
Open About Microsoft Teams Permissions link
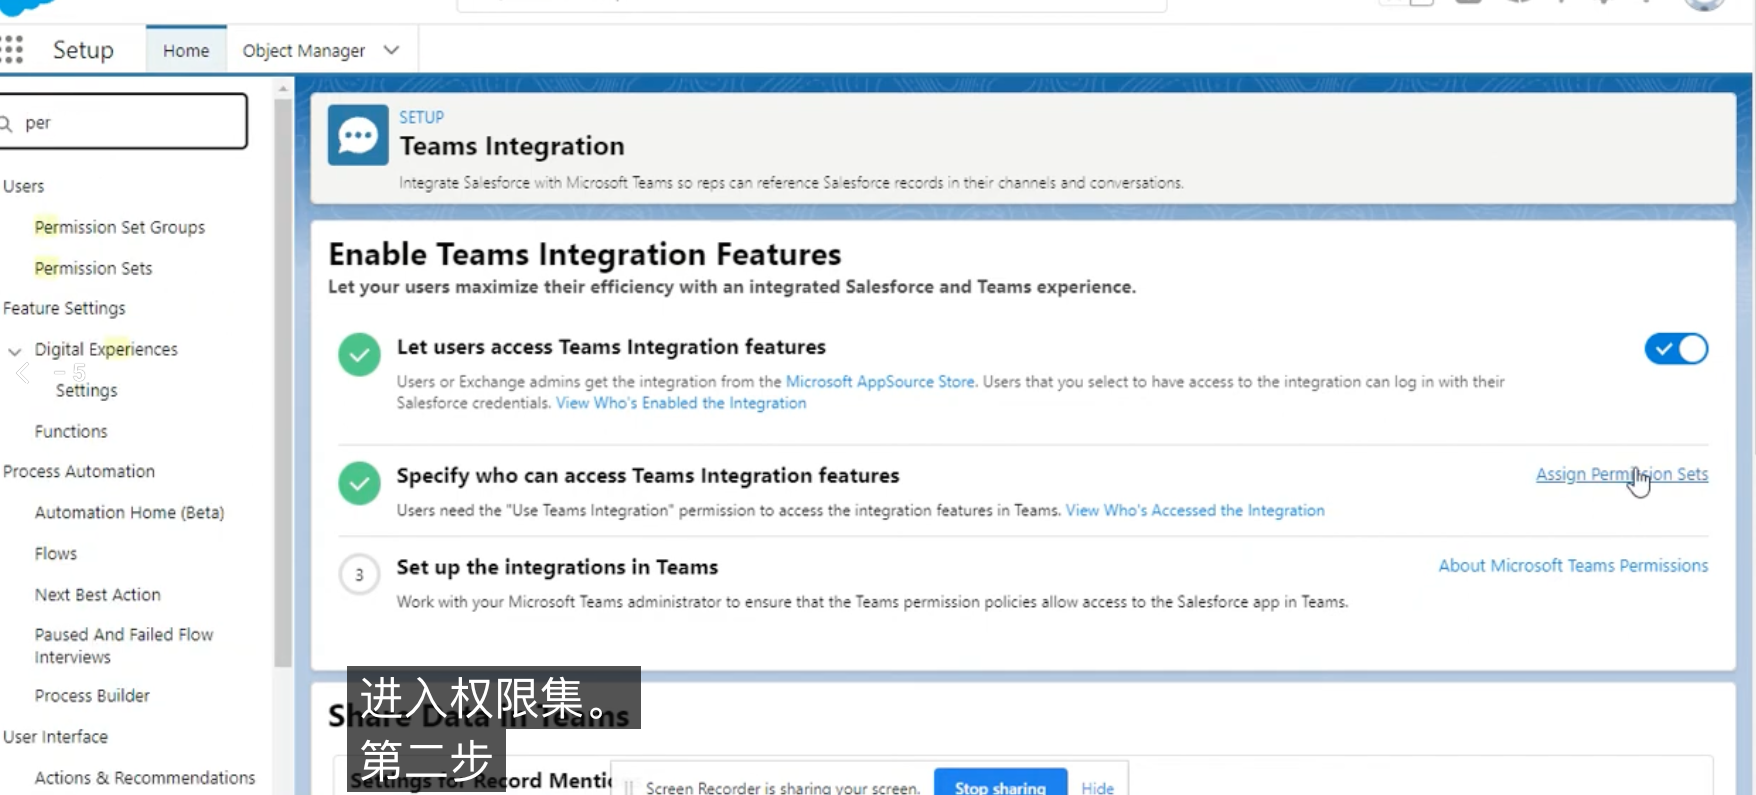[x=1573, y=565]
